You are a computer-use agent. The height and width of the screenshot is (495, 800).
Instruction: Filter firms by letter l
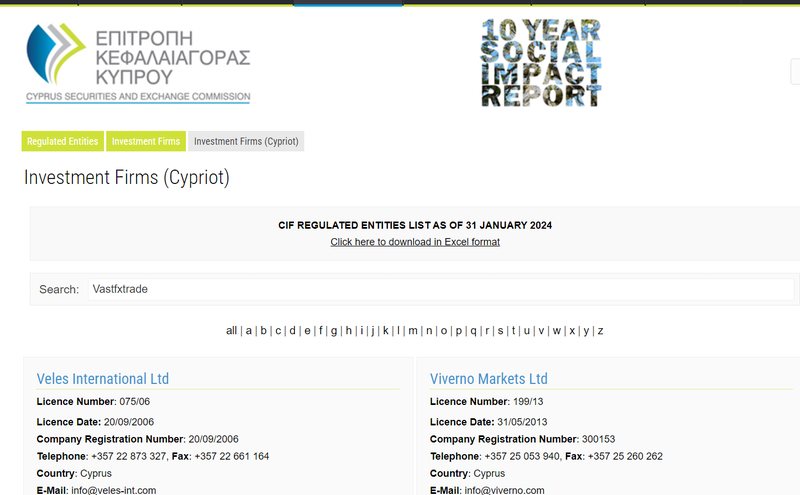pos(398,331)
